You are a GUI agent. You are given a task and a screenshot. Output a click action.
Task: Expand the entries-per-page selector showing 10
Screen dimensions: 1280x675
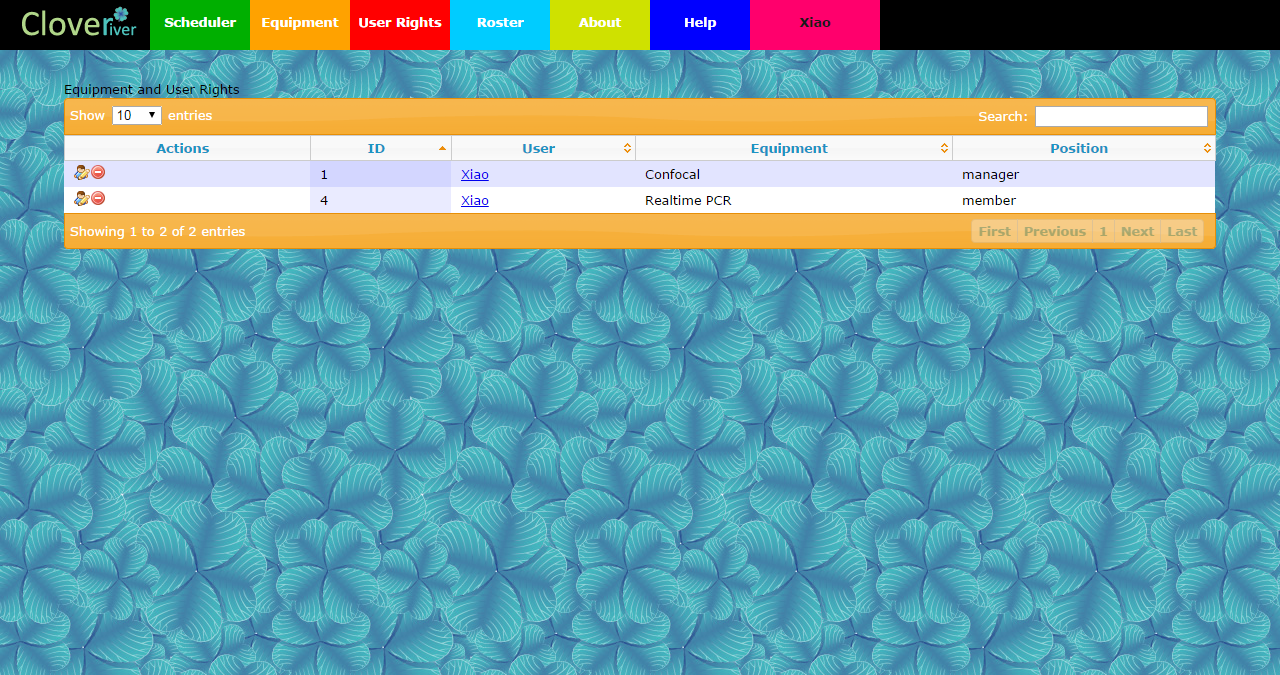137,115
